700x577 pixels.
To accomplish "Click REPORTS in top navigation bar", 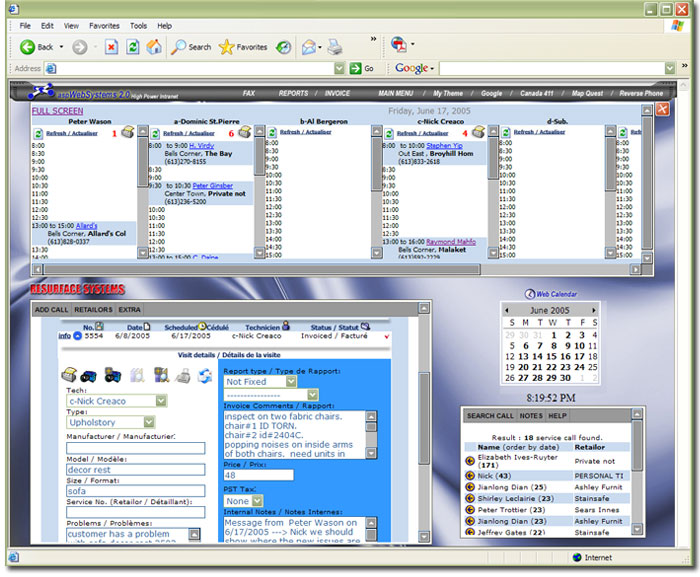I will [293, 93].
